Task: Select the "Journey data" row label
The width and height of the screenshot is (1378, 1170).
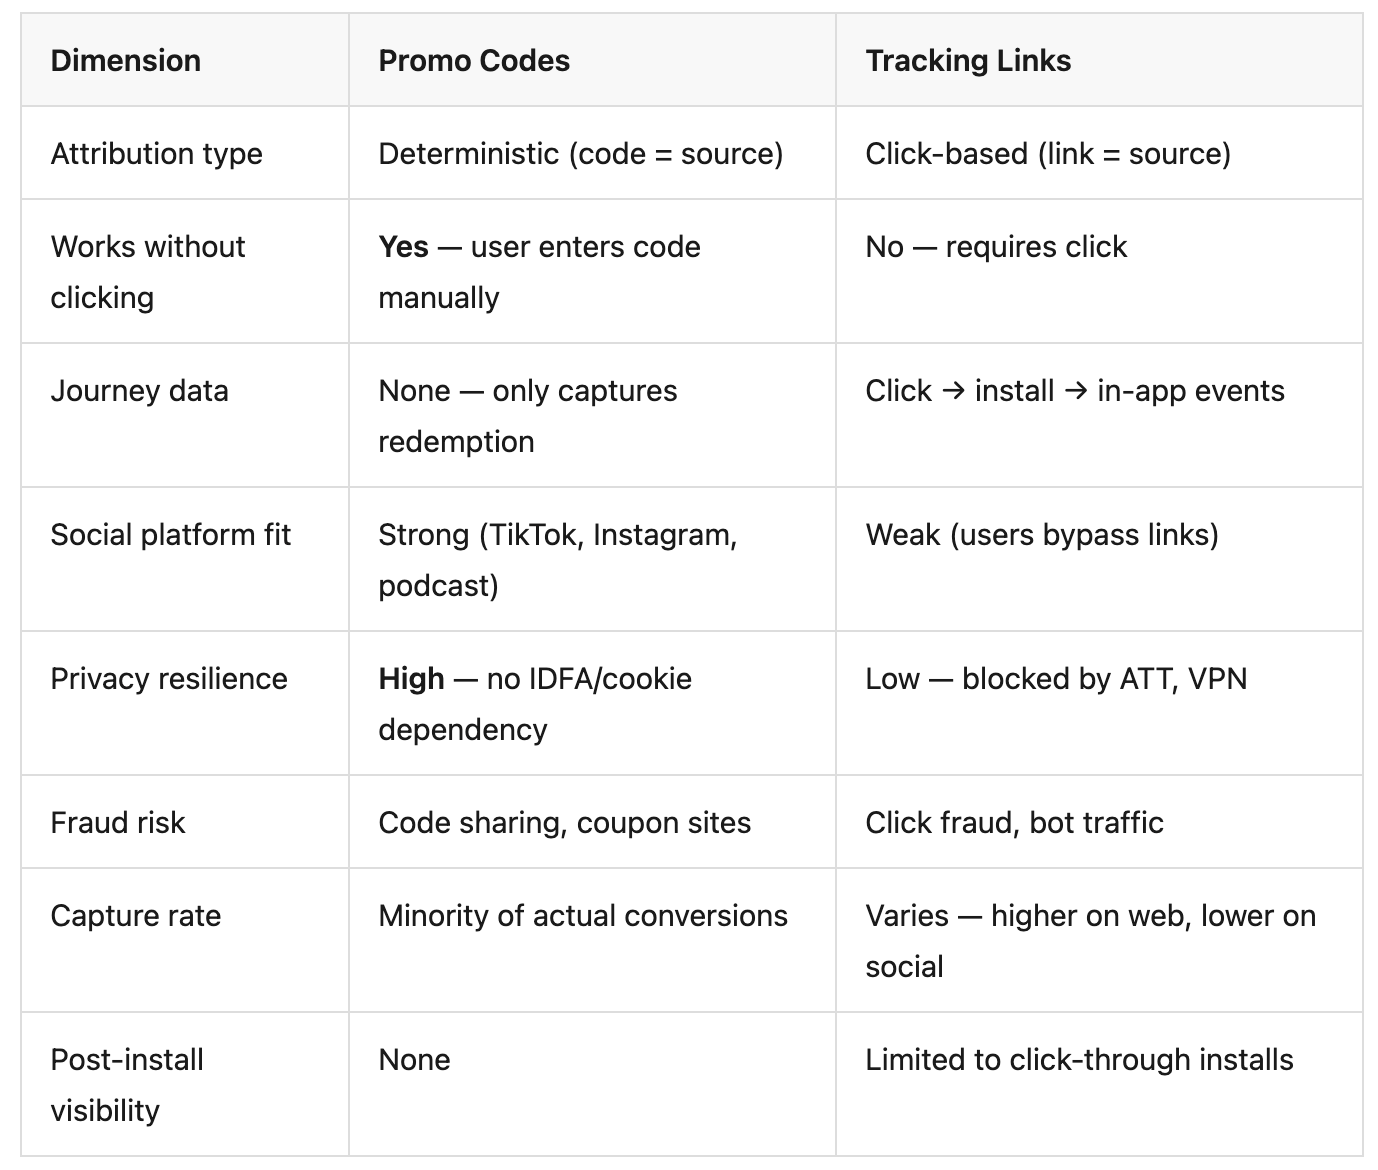Action: tap(140, 391)
